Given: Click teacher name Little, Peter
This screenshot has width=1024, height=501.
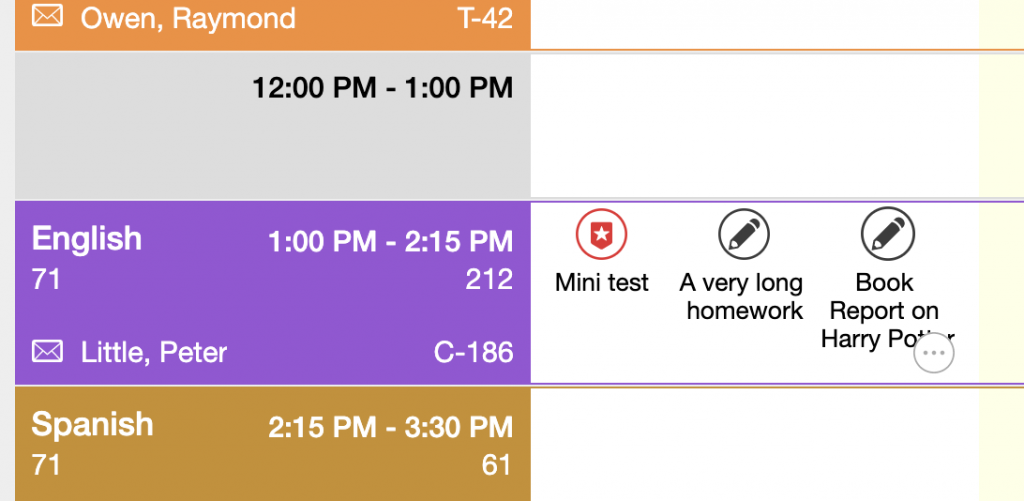Looking at the screenshot, I should 153,353.
